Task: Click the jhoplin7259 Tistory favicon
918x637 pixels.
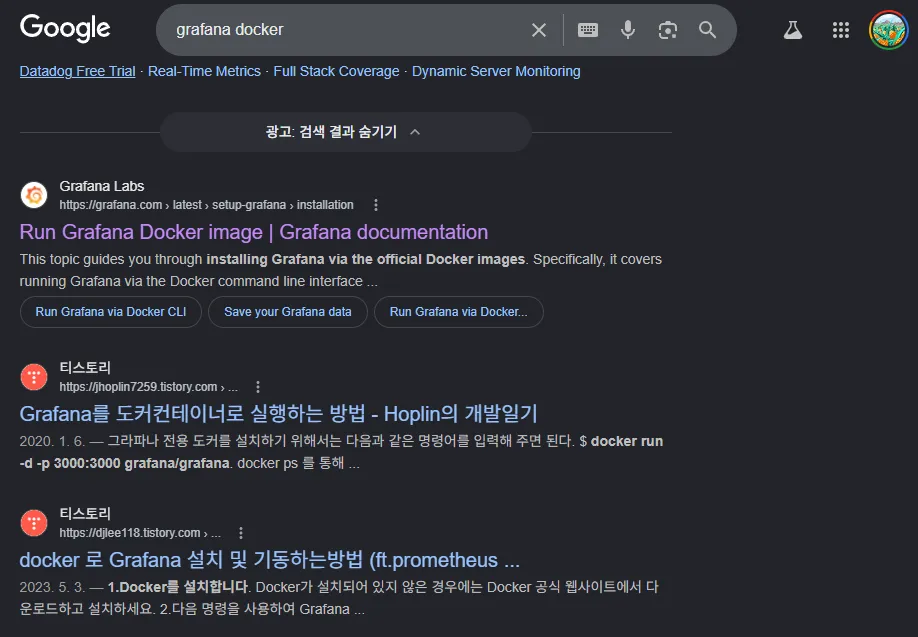Action: coord(34,377)
